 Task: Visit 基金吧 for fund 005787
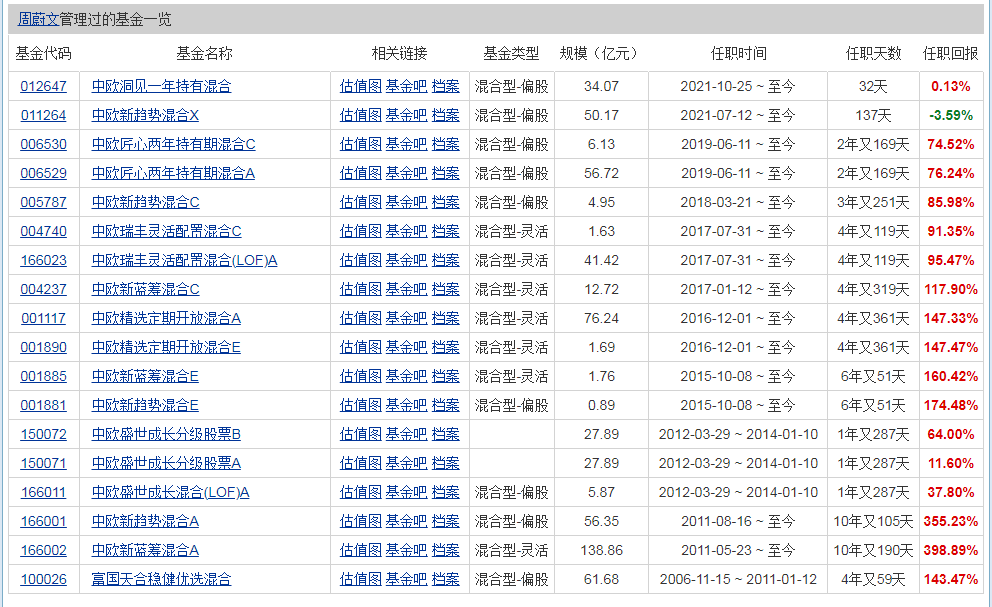(x=407, y=203)
